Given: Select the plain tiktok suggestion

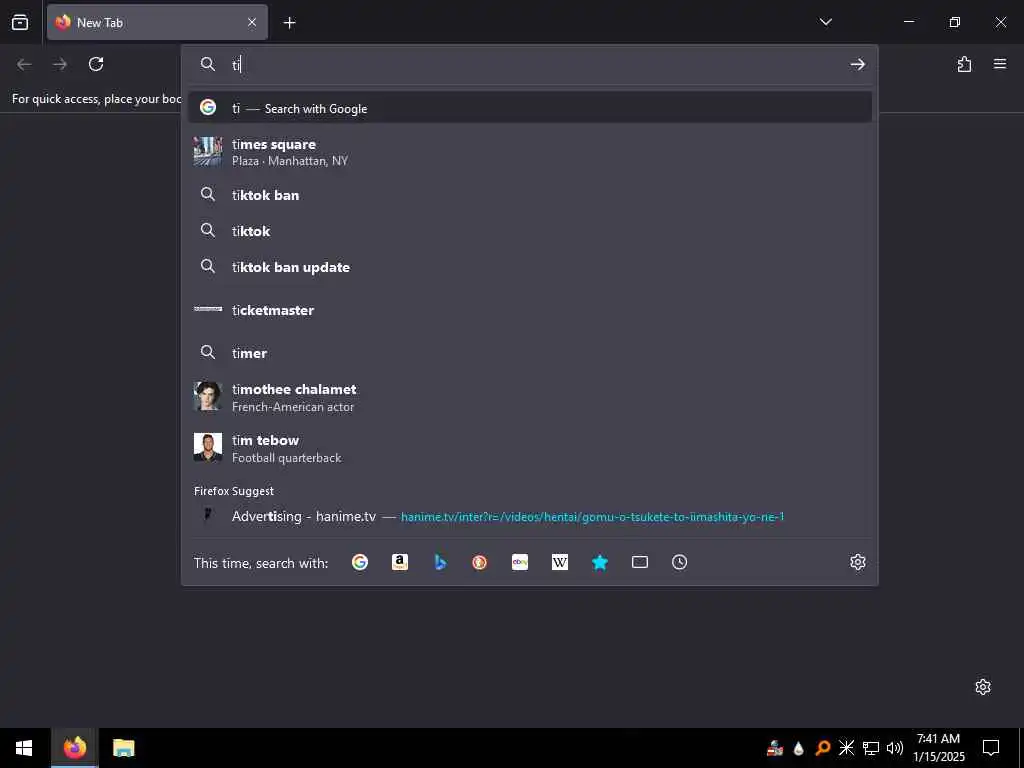Looking at the screenshot, I should point(530,231).
